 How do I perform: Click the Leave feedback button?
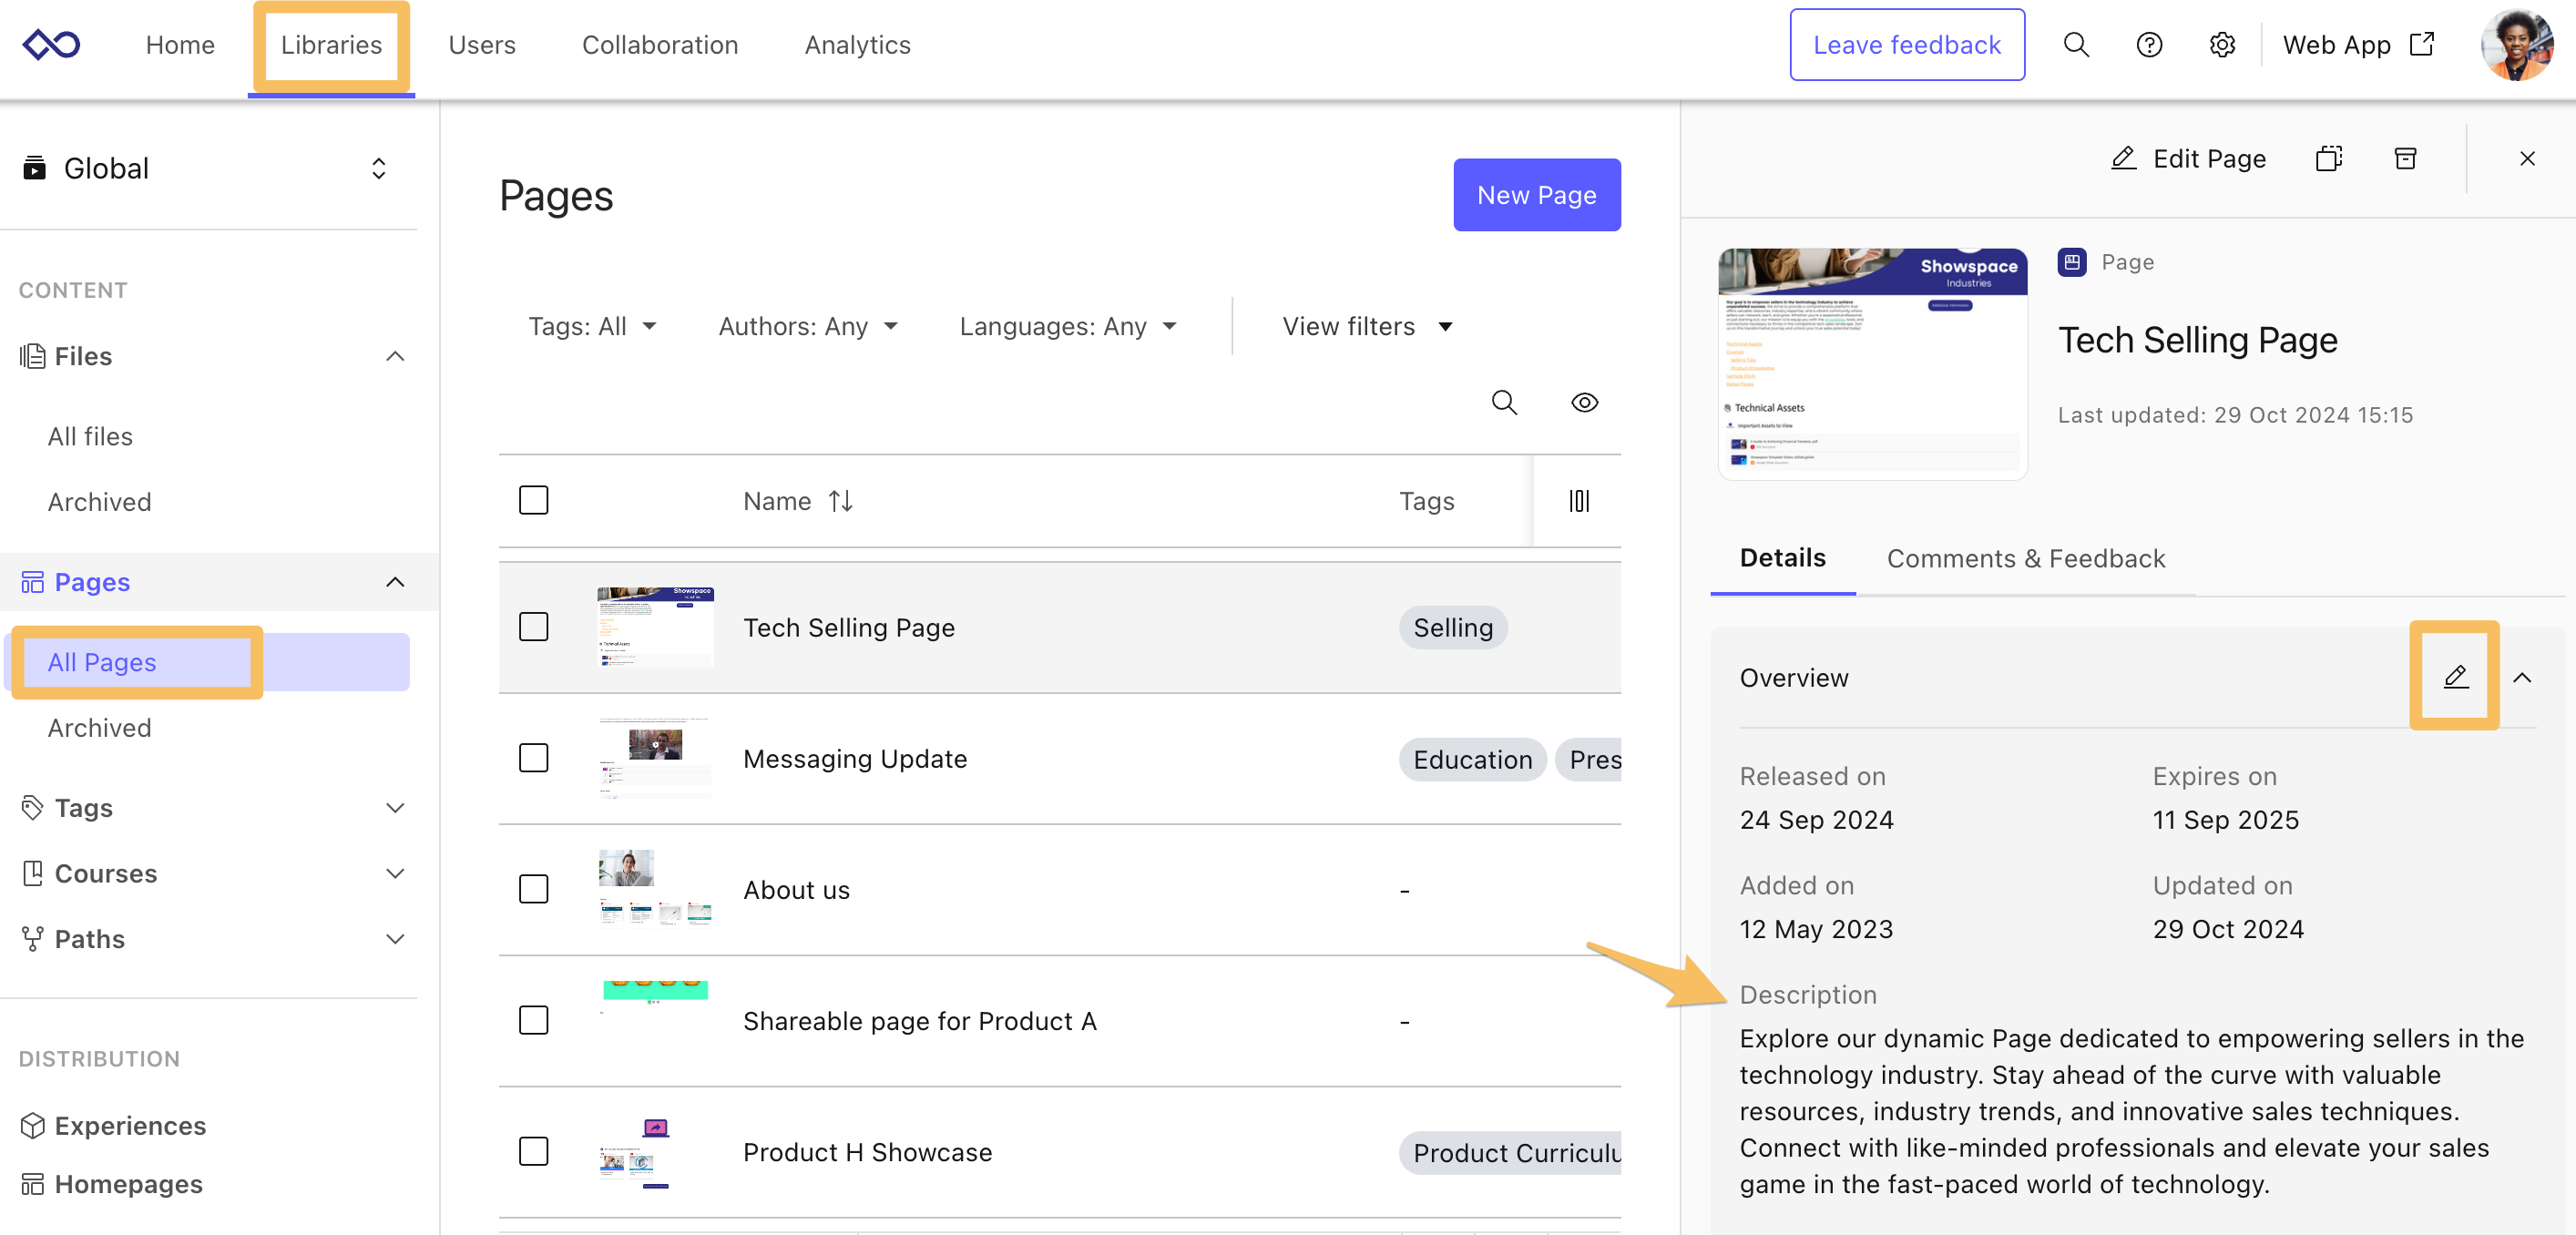(x=1906, y=44)
